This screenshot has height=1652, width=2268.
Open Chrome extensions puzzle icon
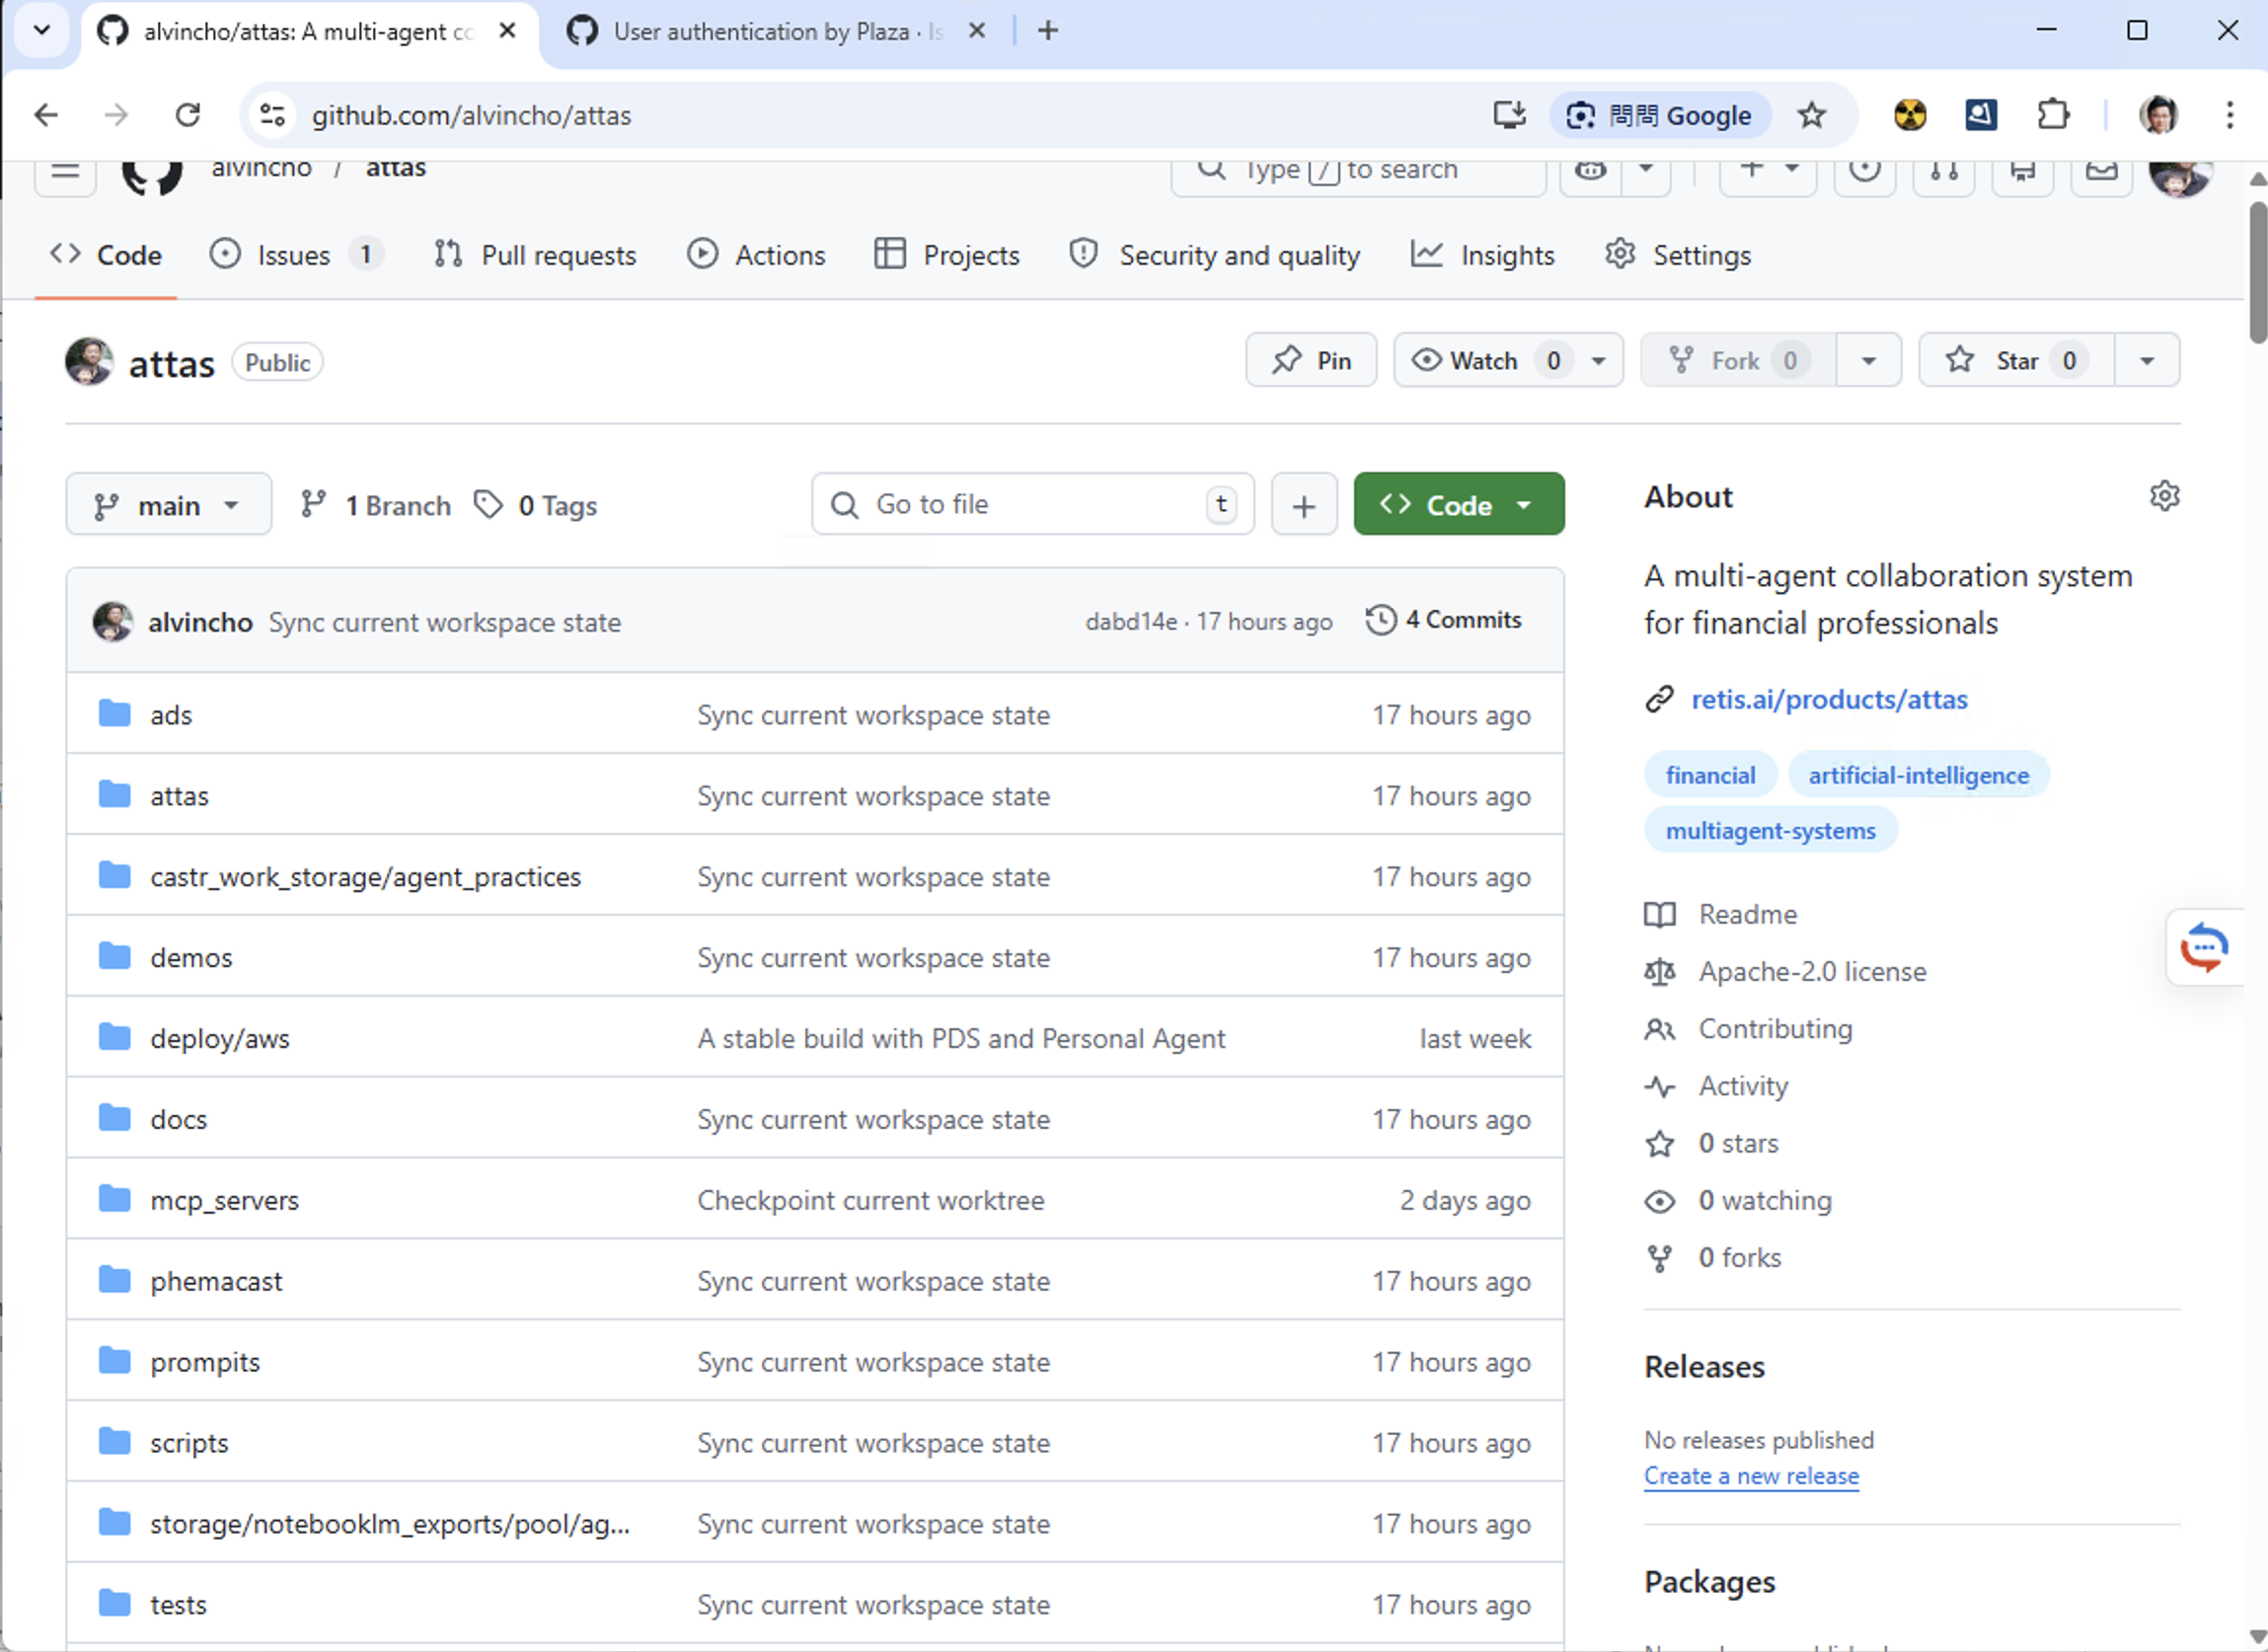pos(2052,115)
